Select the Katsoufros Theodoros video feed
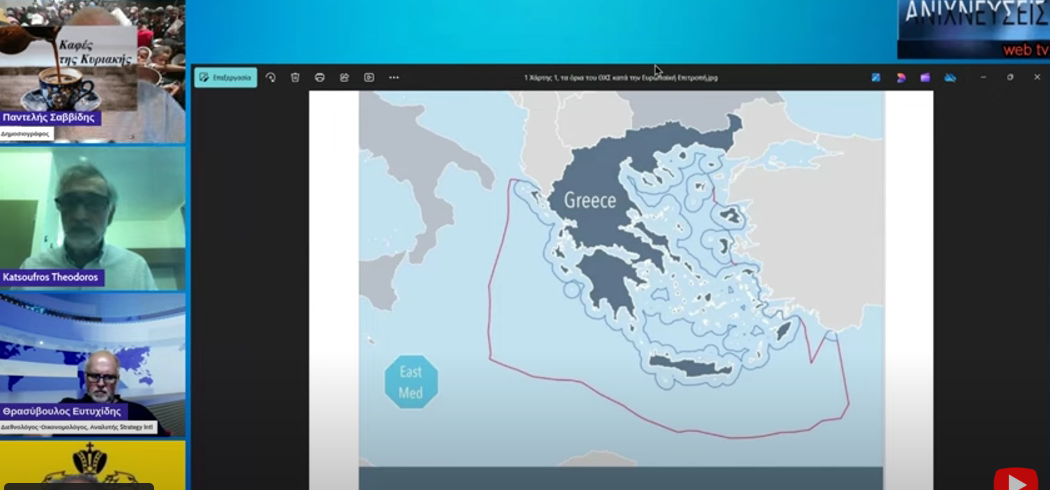Screen dimensions: 1050x490 (92, 218)
